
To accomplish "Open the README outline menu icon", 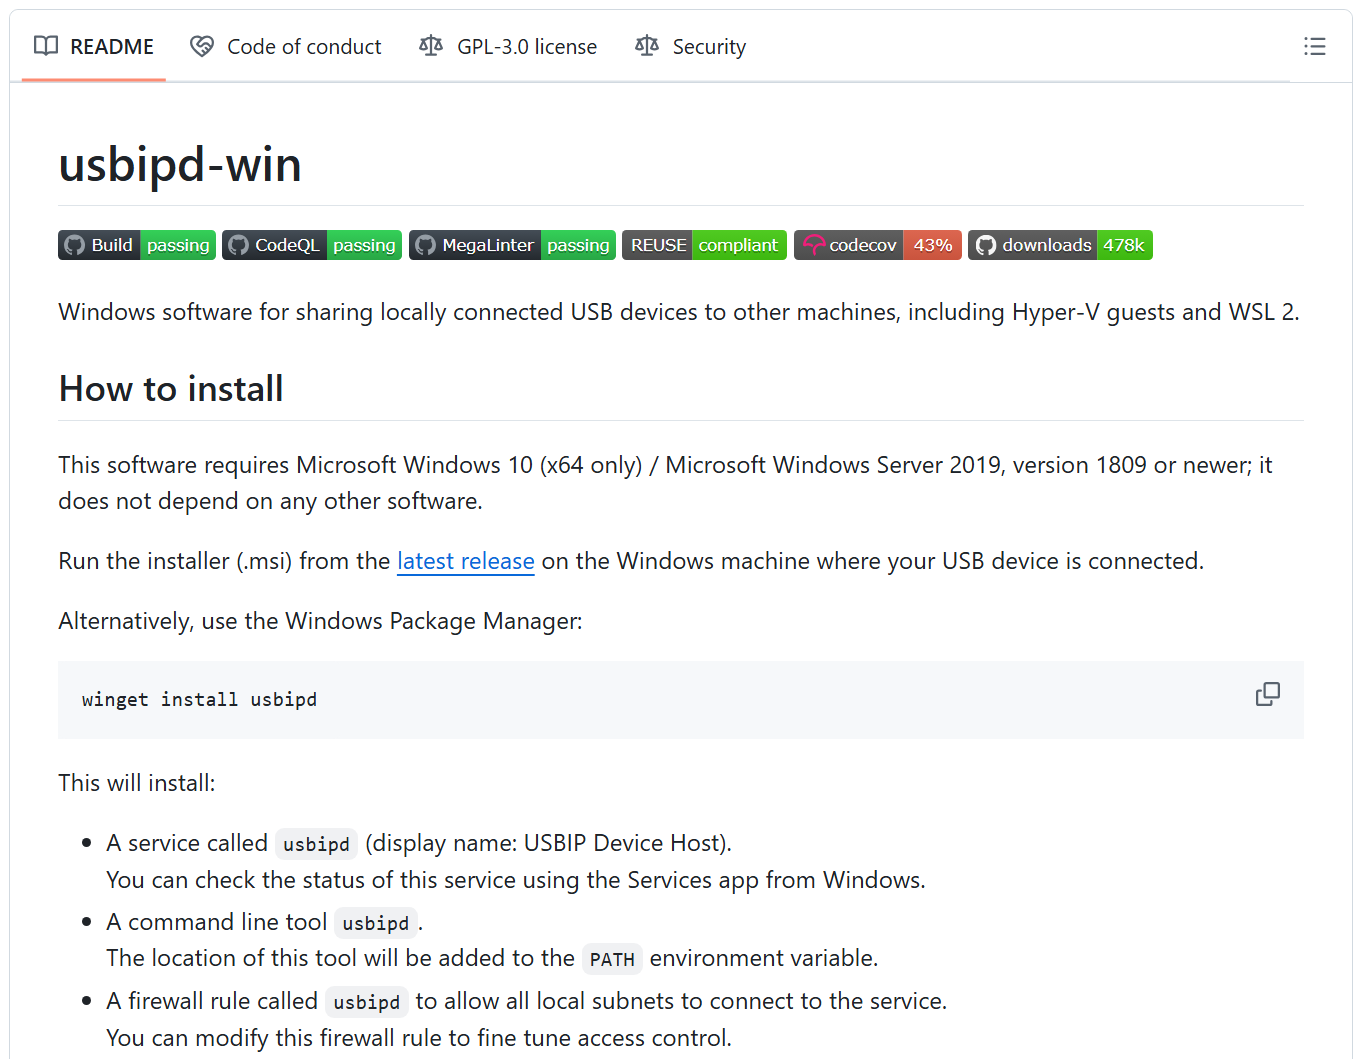I will tap(1314, 46).
